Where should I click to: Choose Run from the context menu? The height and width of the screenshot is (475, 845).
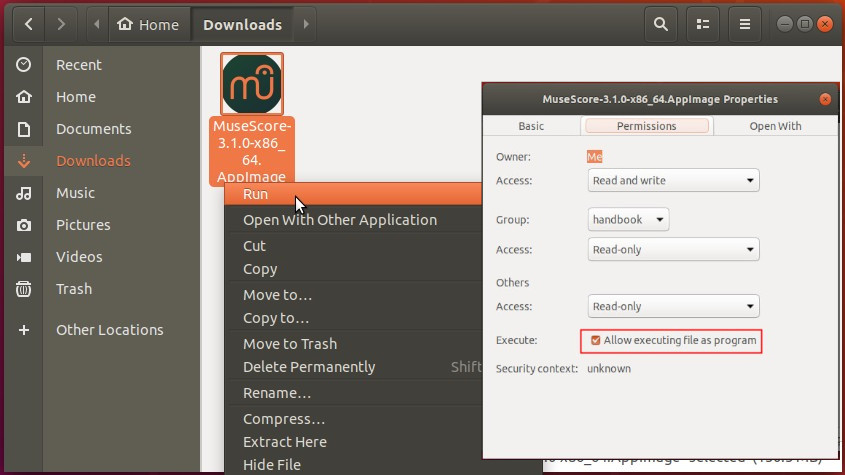point(353,194)
